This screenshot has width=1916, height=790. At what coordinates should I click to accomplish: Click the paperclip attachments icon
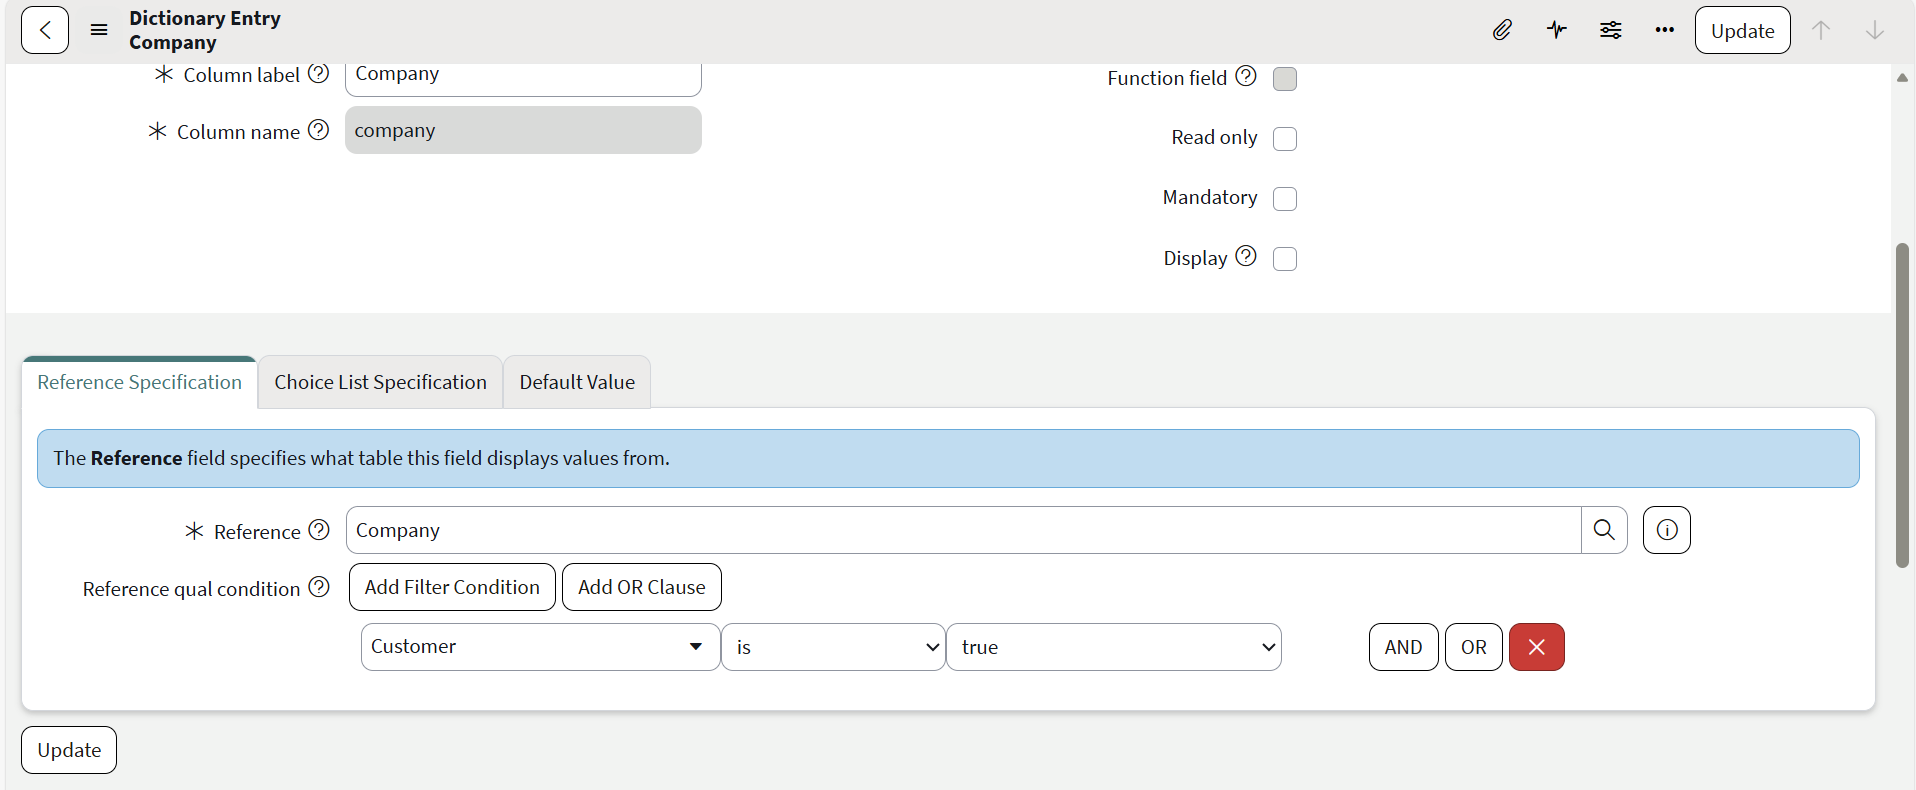[x=1502, y=30]
